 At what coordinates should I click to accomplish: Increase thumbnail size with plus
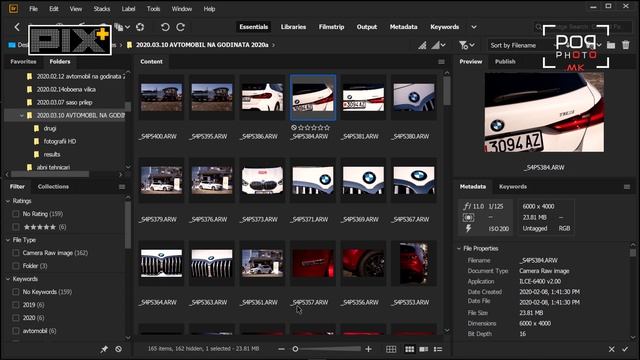click(x=369, y=349)
